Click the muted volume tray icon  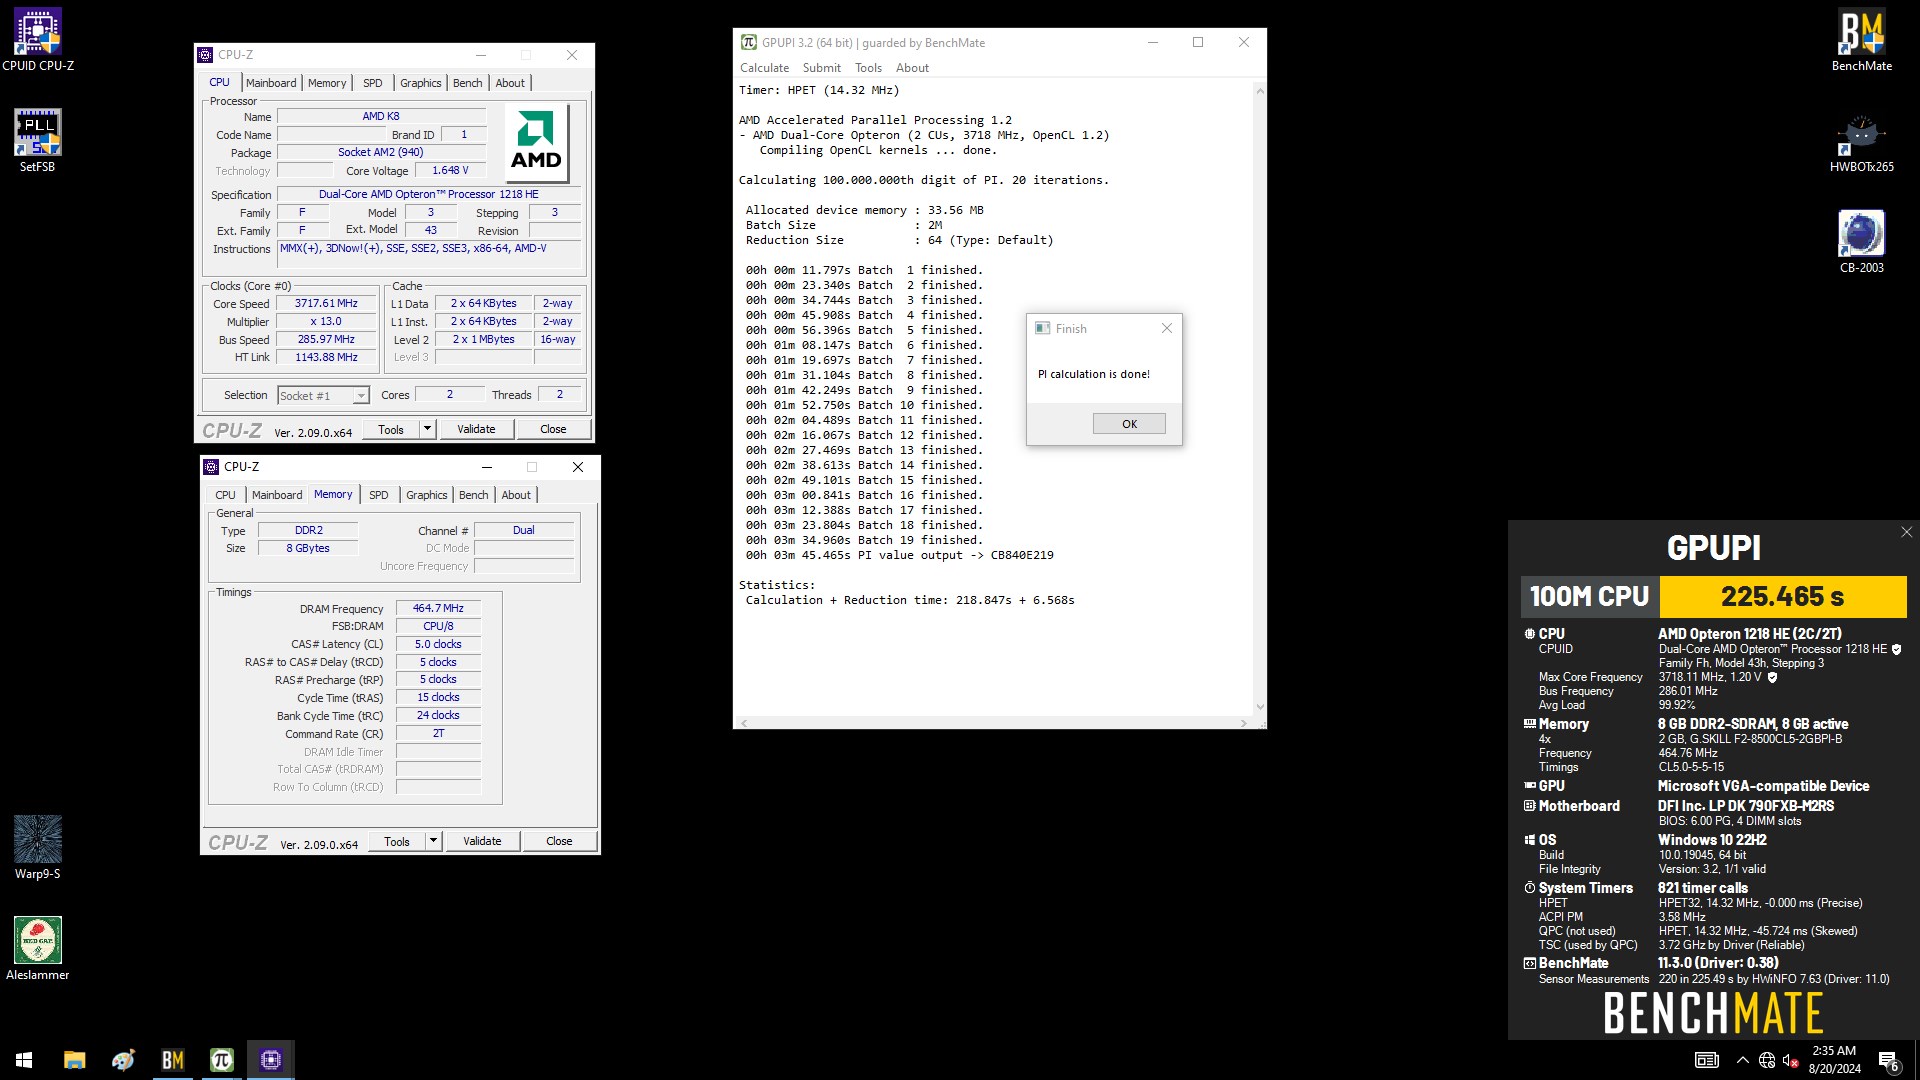(1791, 1060)
